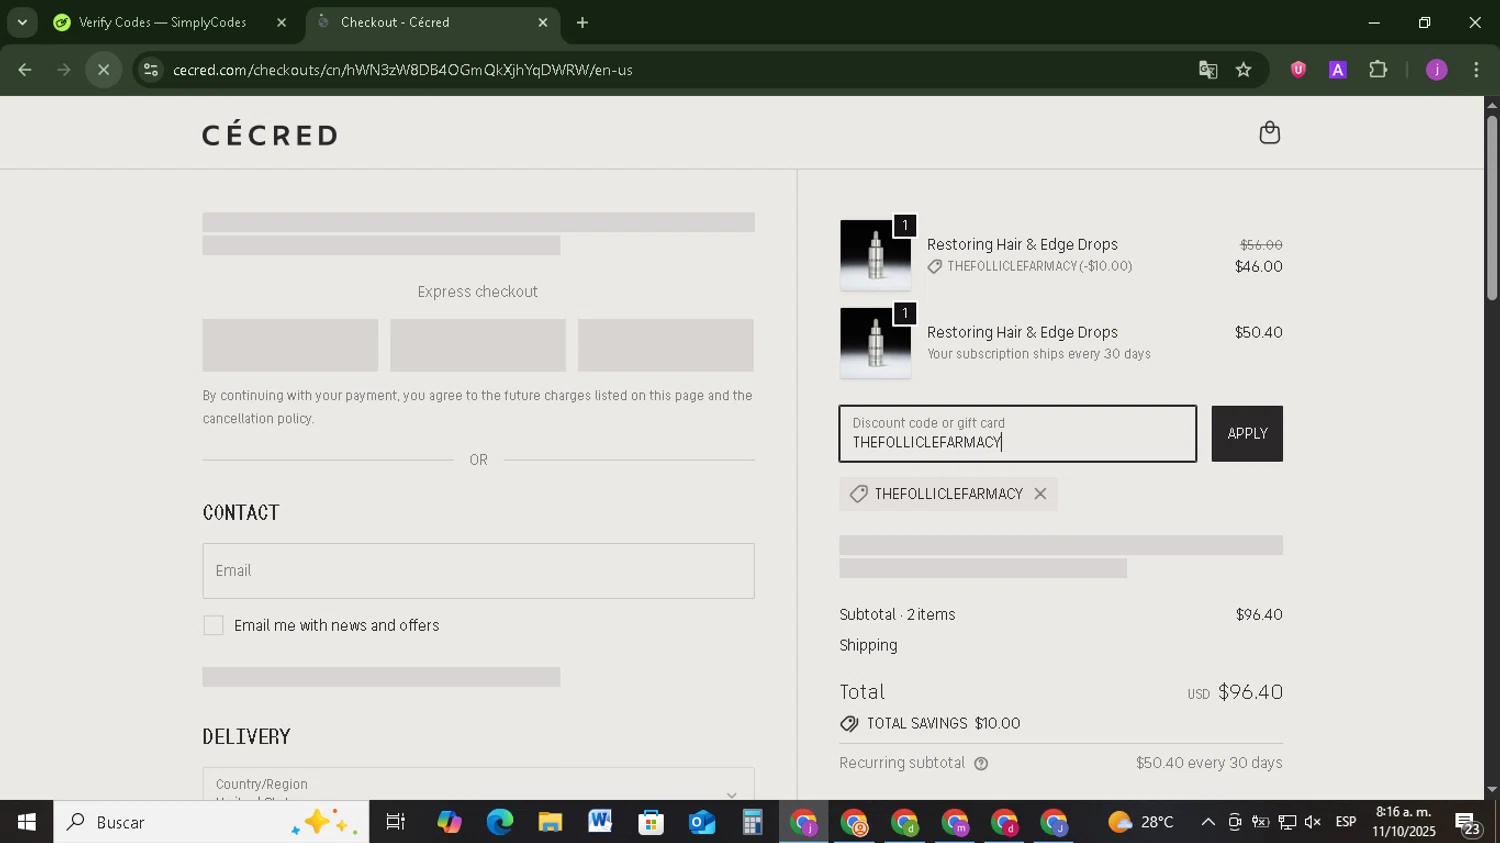The height and width of the screenshot is (843, 1500).
Task: Focus the Discount code or gift card field
Action: click(1018, 434)
